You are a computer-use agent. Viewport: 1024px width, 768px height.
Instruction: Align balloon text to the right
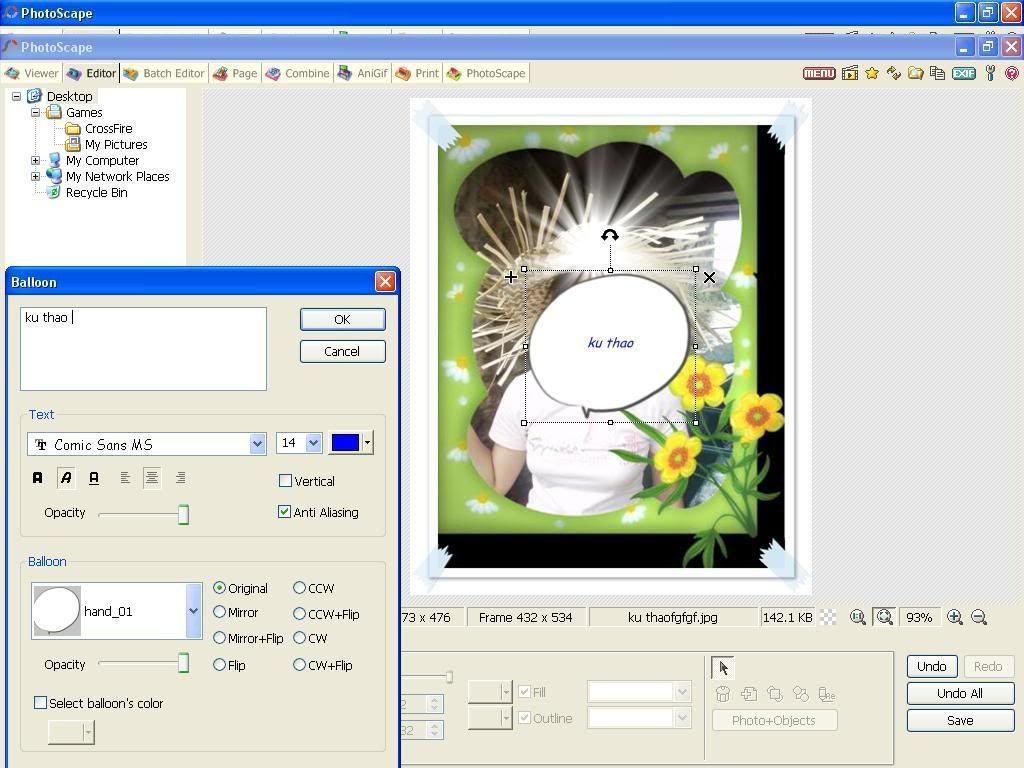pos(180,478)
